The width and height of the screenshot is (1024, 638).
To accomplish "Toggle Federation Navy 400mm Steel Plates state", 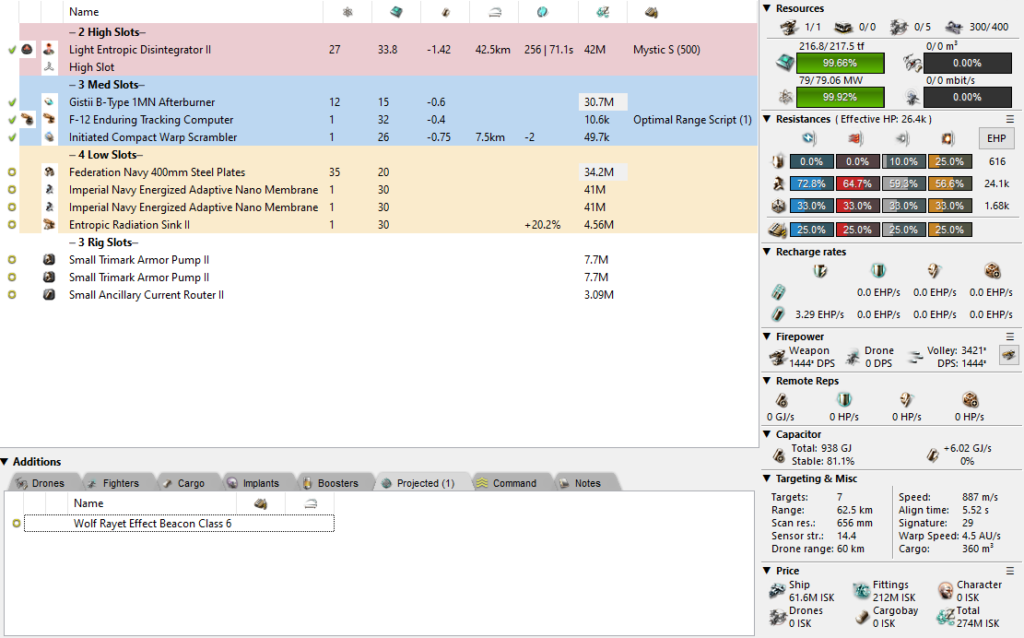I will point(12,172).
